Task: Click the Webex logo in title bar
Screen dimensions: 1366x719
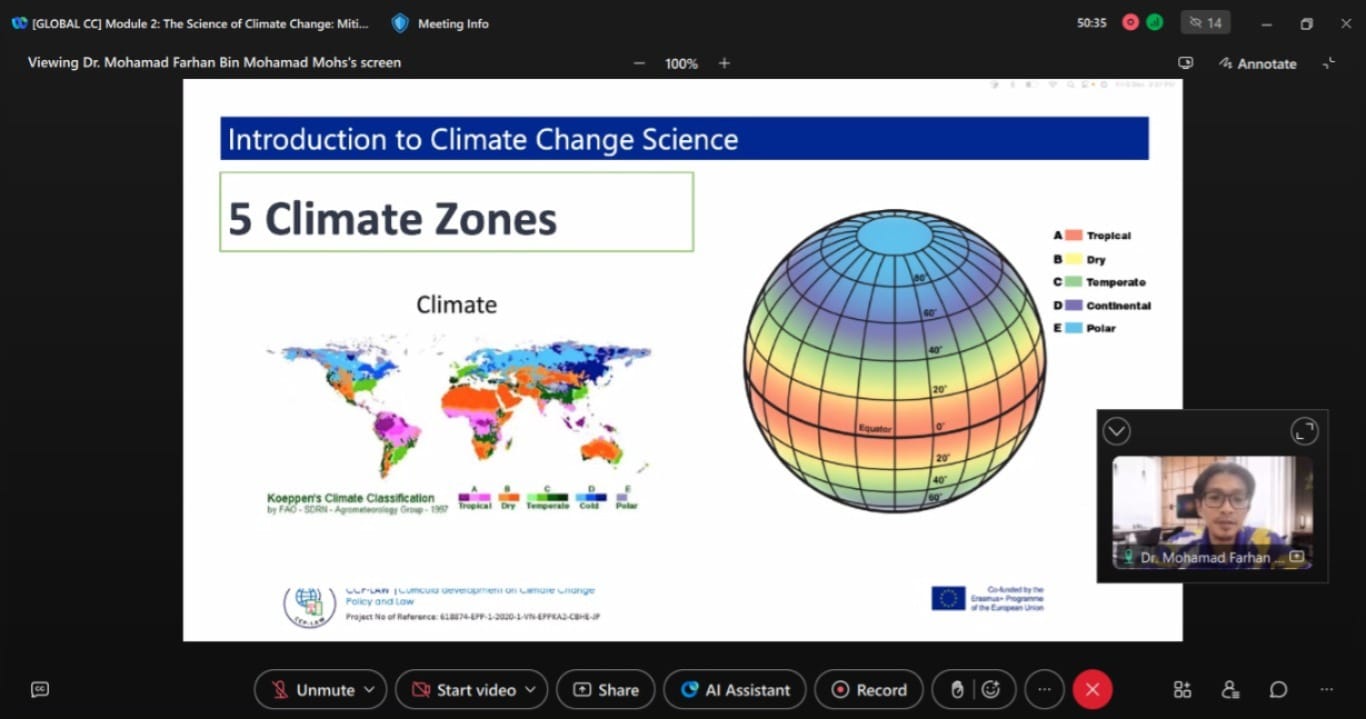Action: (19, 23)
